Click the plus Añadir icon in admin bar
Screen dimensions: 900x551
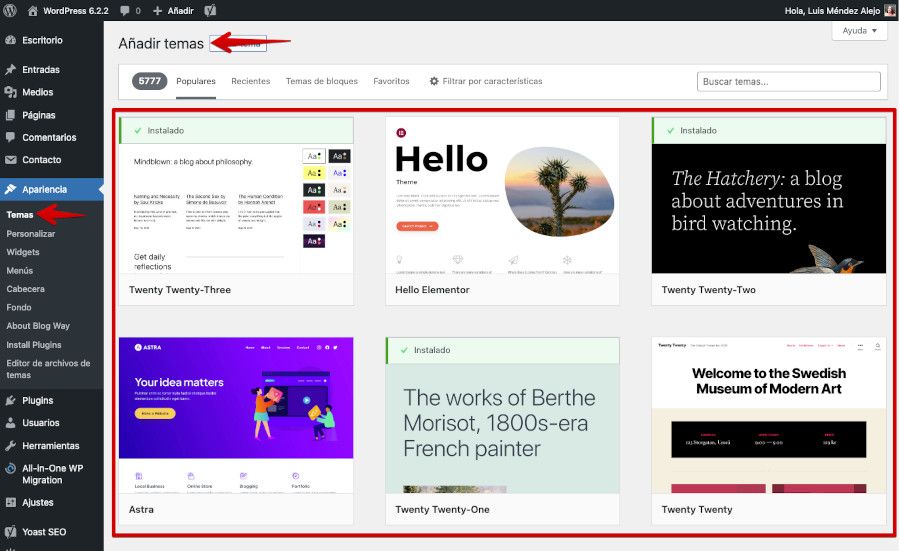157,10
